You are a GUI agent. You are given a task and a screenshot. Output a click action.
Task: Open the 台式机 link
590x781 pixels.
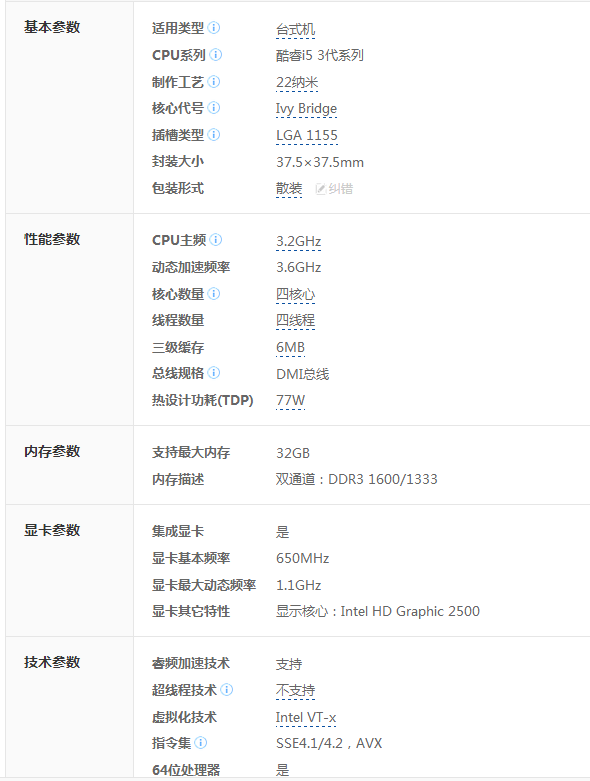(295, 29)
